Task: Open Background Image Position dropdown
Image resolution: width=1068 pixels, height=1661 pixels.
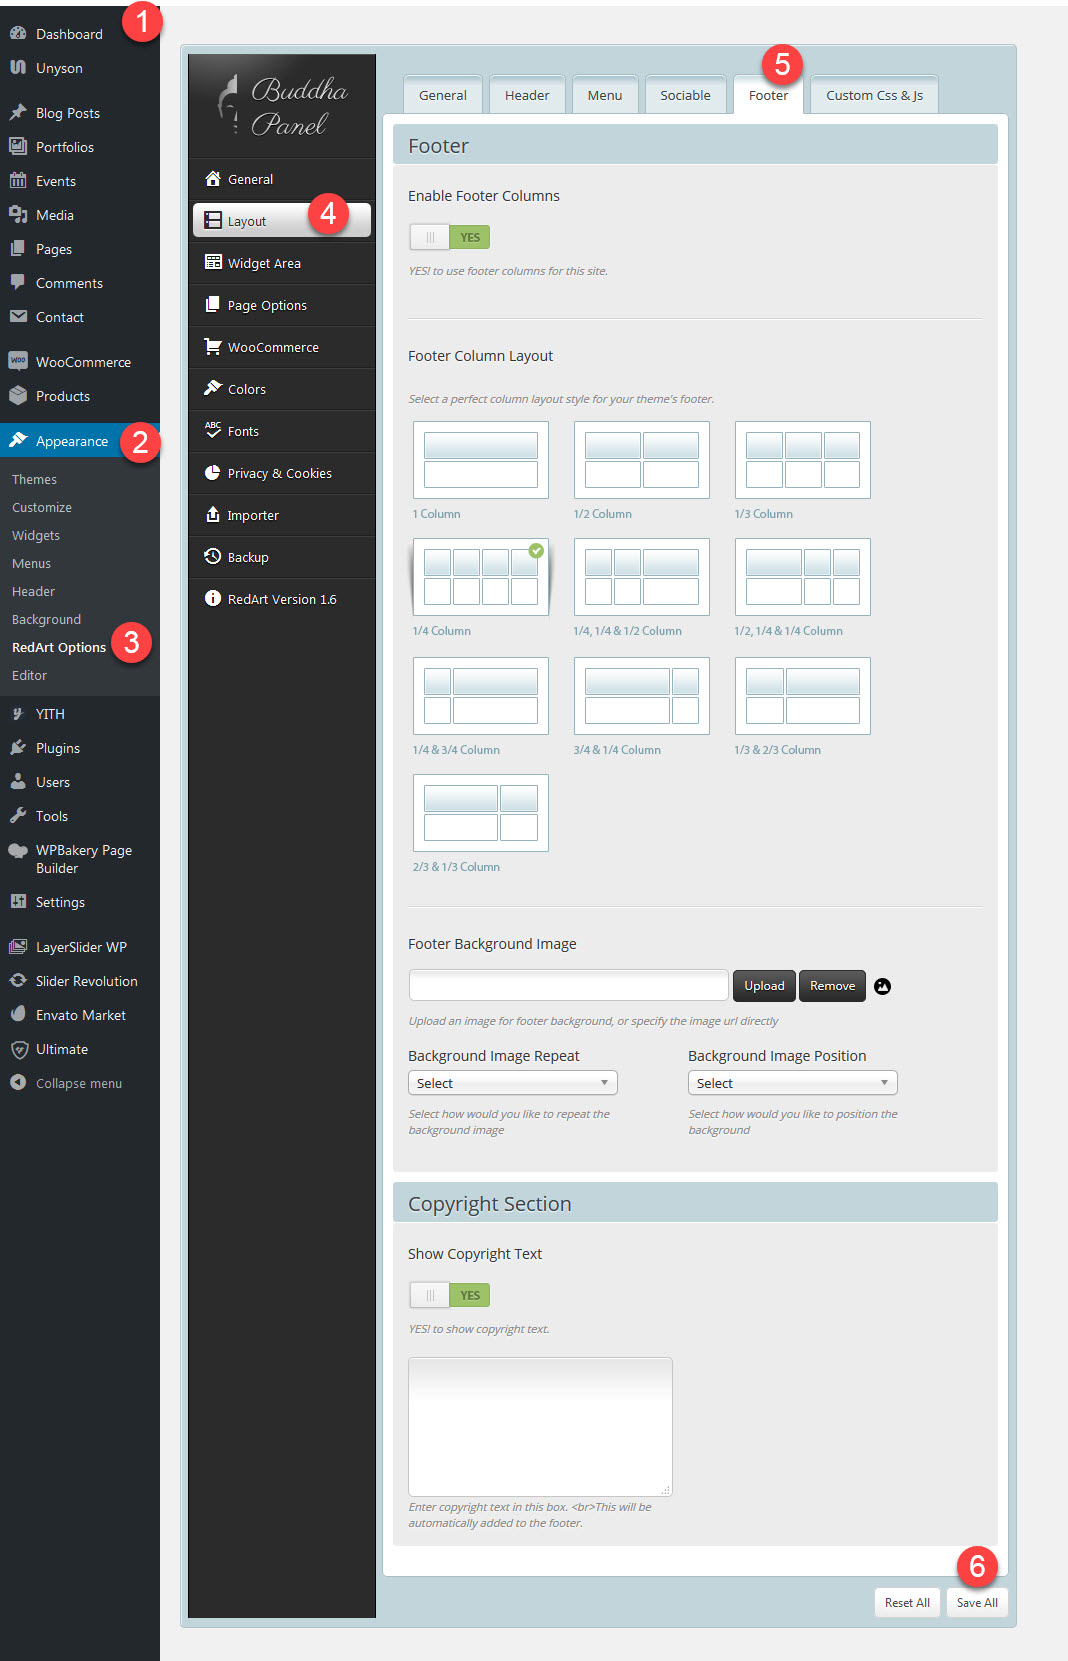Action: point(792,1083)
